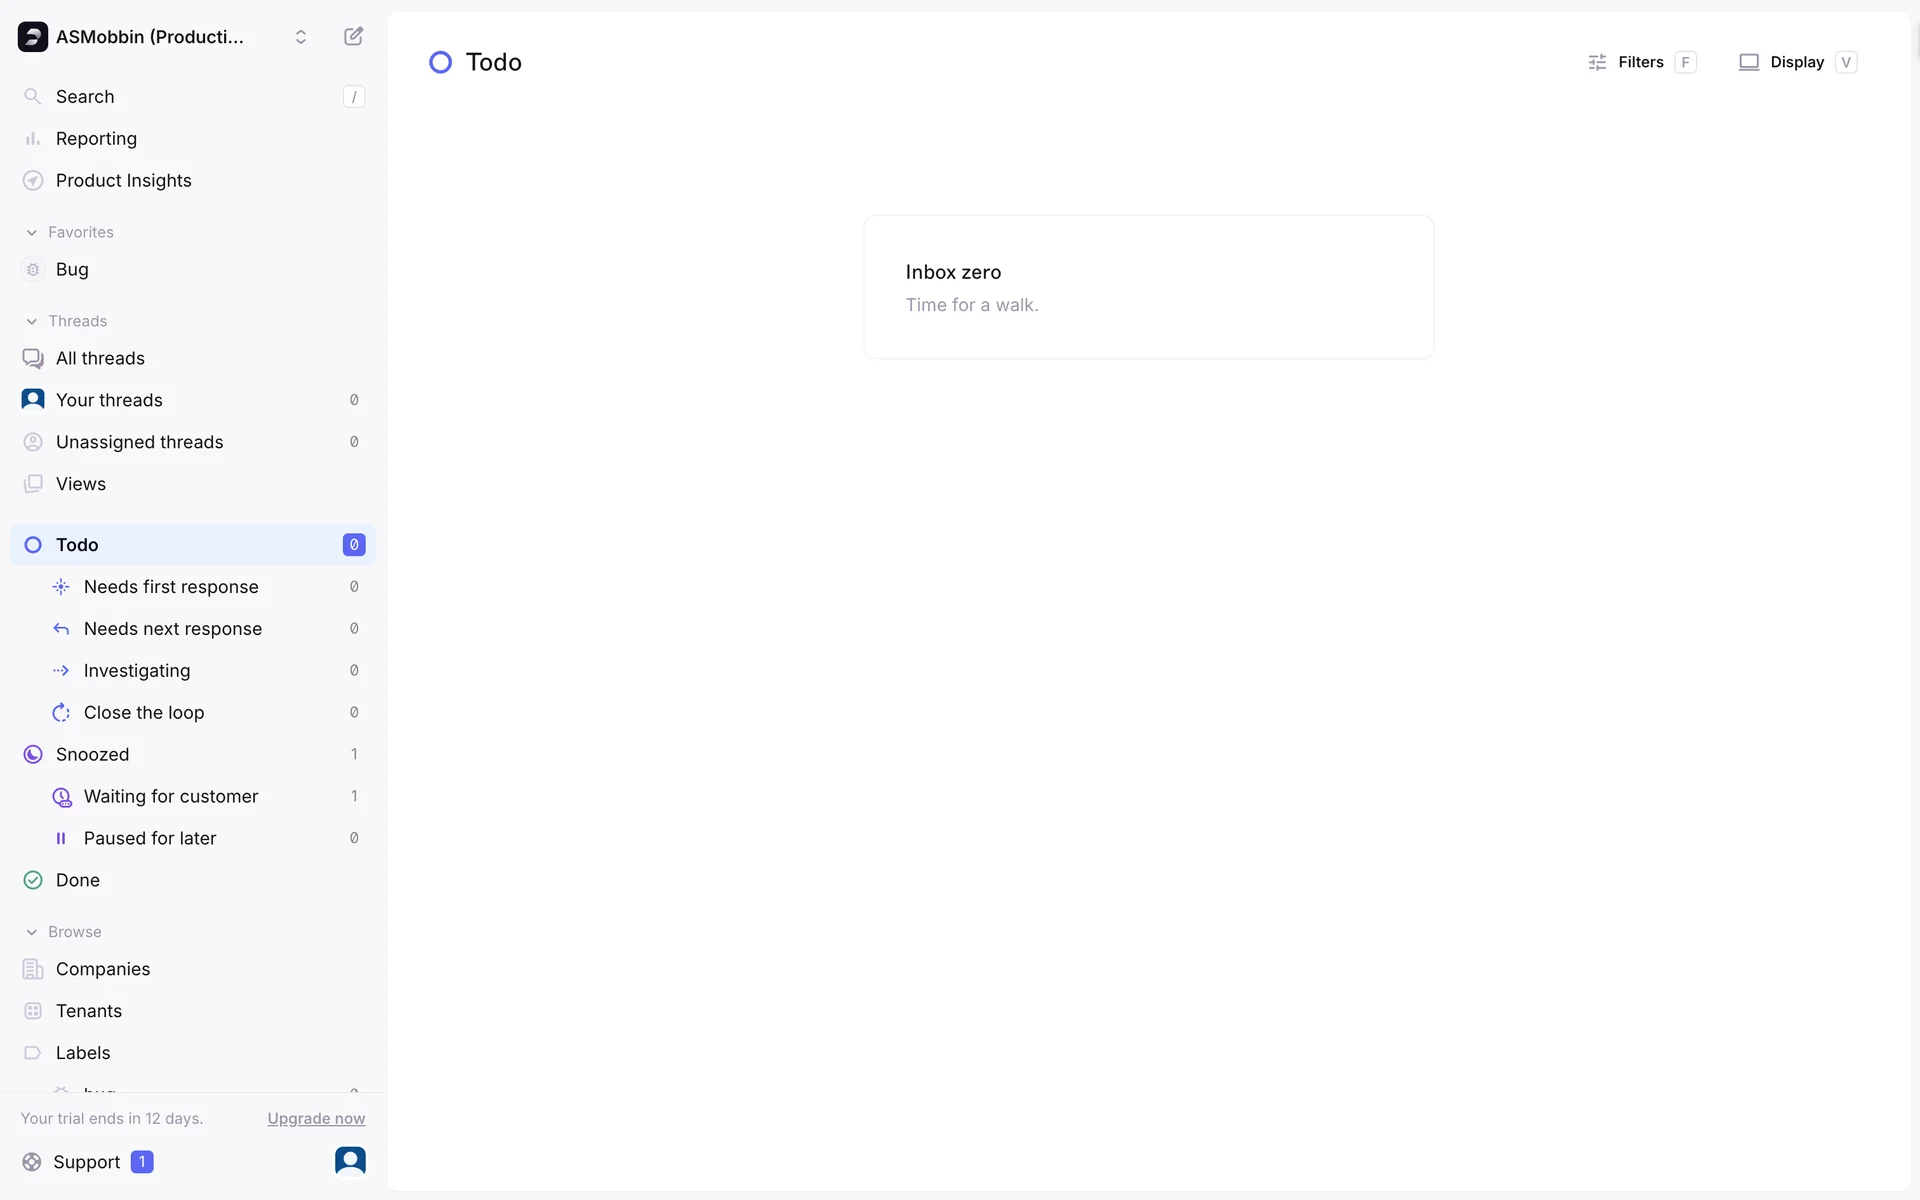Click the Snoozed moon icon

coord(33,755)
